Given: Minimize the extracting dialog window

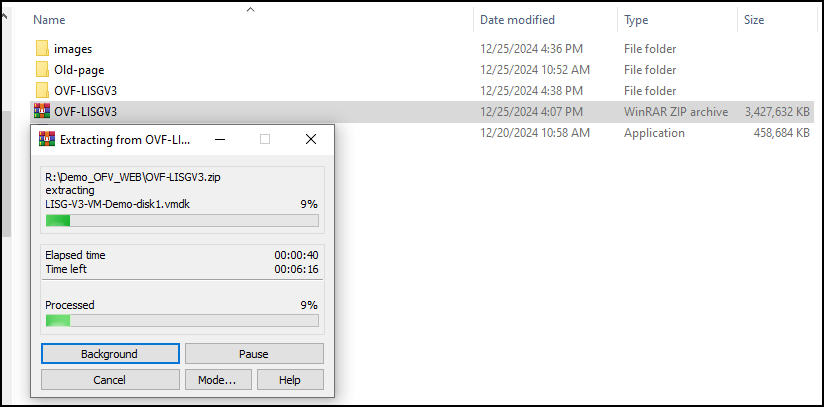Looking at the screenshot, I should 220,139.
